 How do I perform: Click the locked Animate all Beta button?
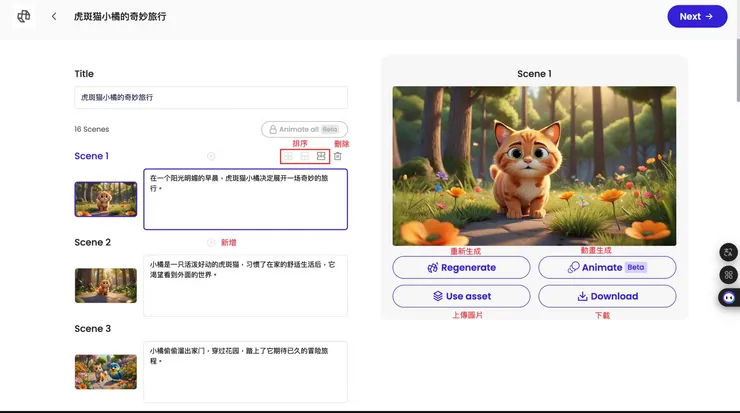304,129
